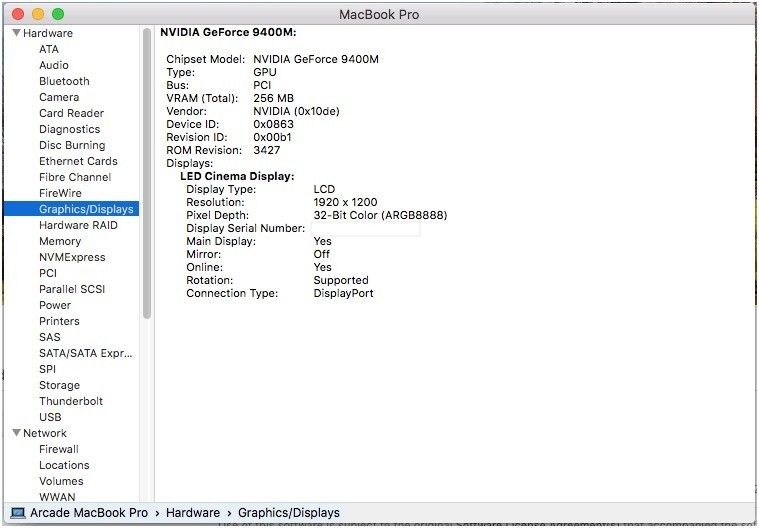Select Wi-Fi WWAN entry under Network
The image size is (759, 528).
point(57,497)
